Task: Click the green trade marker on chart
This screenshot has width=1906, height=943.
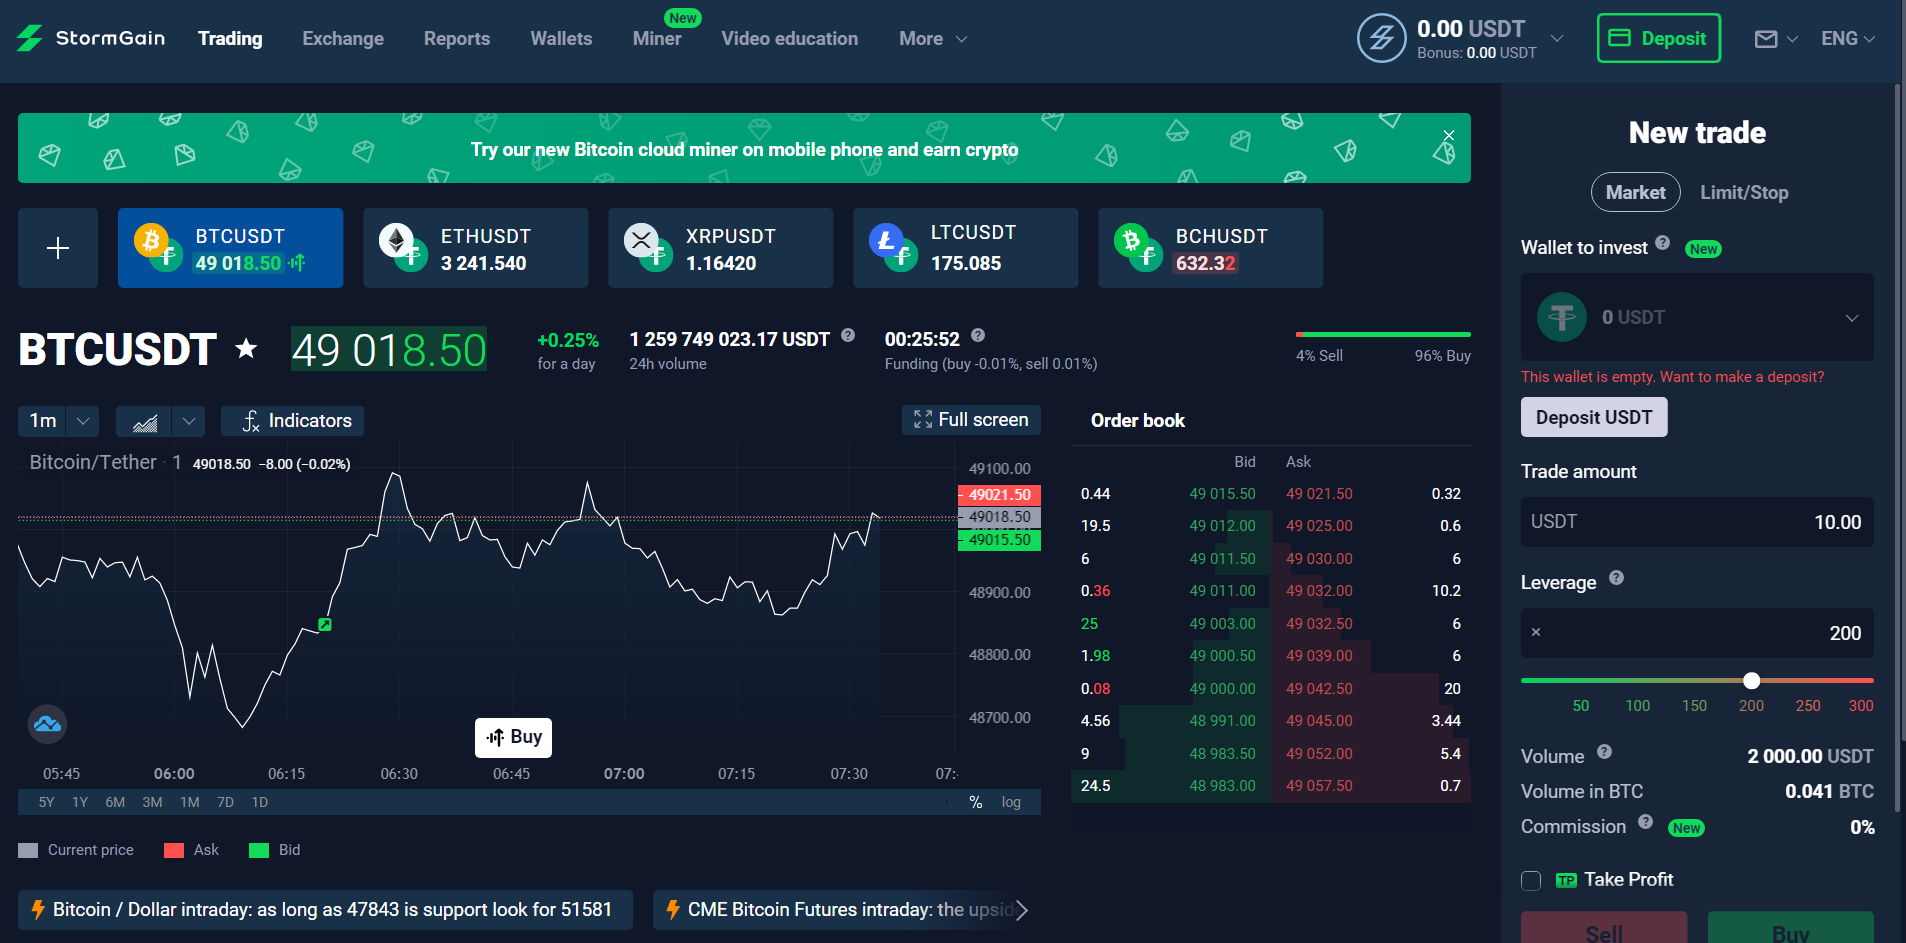Action: tap(324, 625)
